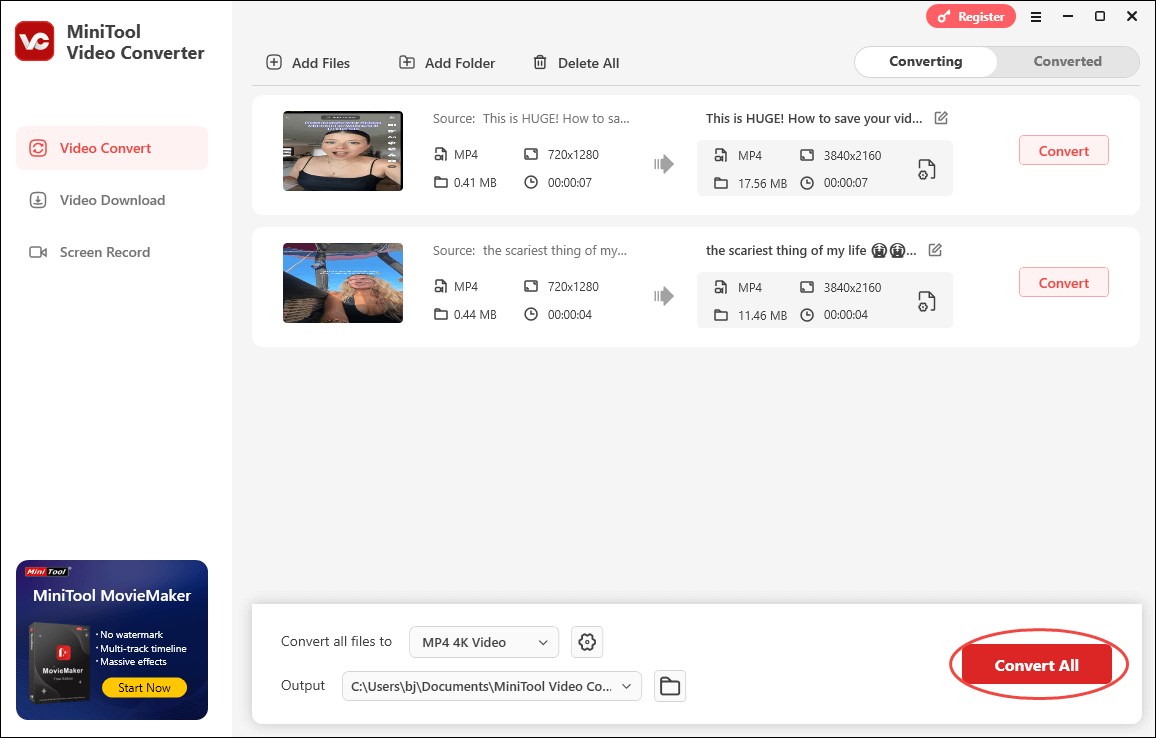Open format settings gear beside MP4 4K Video
This screenshot has height=738, width=1156.
587,642
